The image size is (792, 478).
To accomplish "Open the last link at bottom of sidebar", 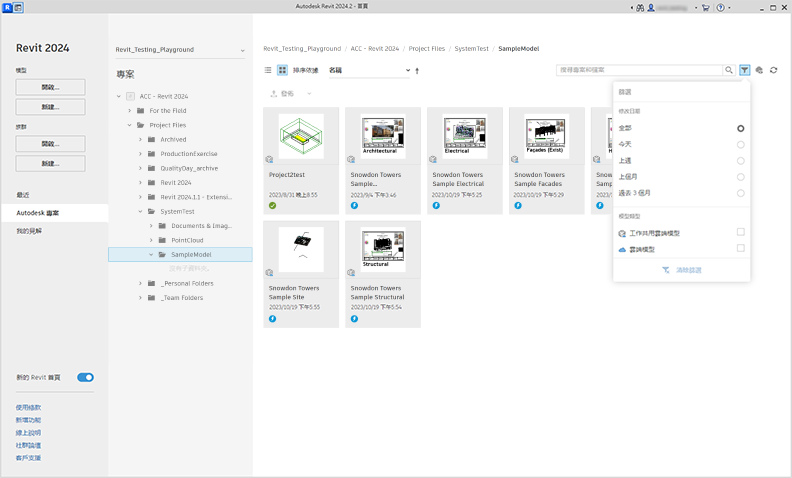I will 28,458.
